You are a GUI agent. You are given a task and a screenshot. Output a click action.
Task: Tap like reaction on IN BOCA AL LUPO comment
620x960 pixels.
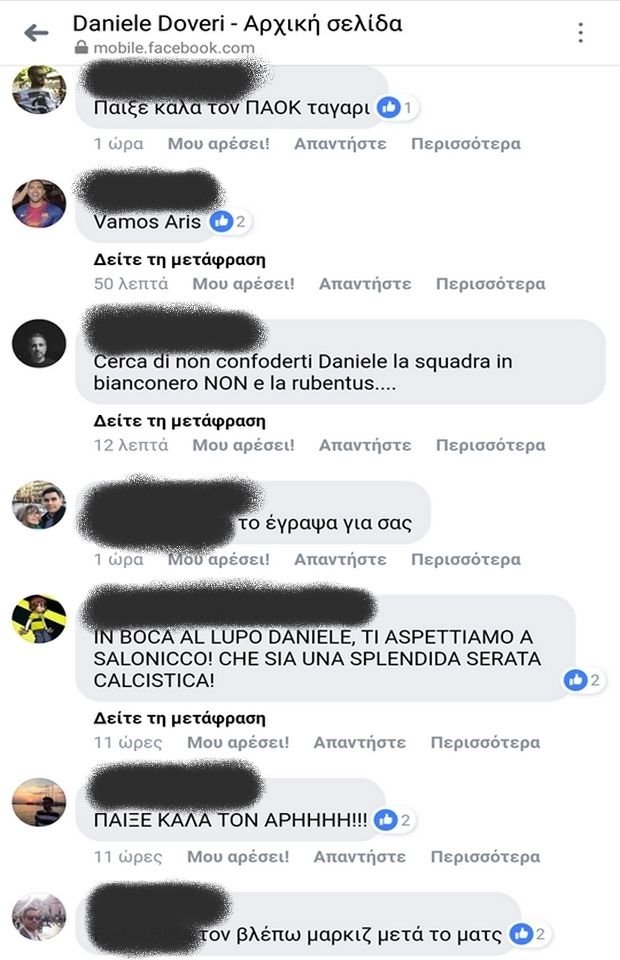coord(575,680)
